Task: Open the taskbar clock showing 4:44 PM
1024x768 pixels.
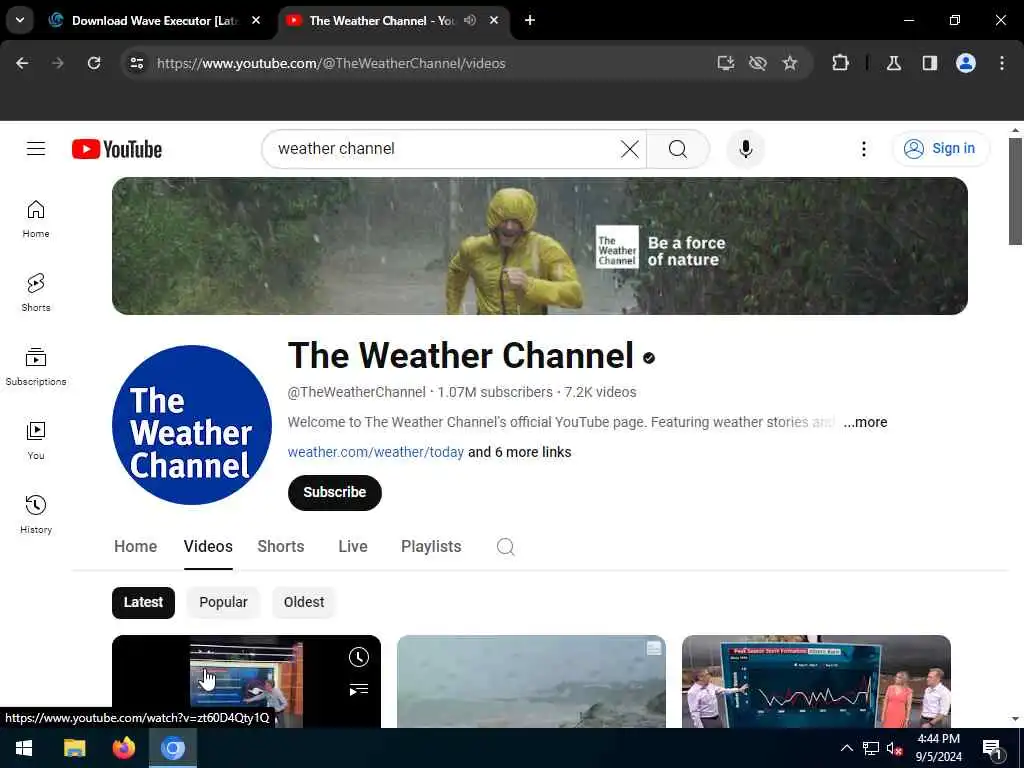Action: click(x=938, y=748)
